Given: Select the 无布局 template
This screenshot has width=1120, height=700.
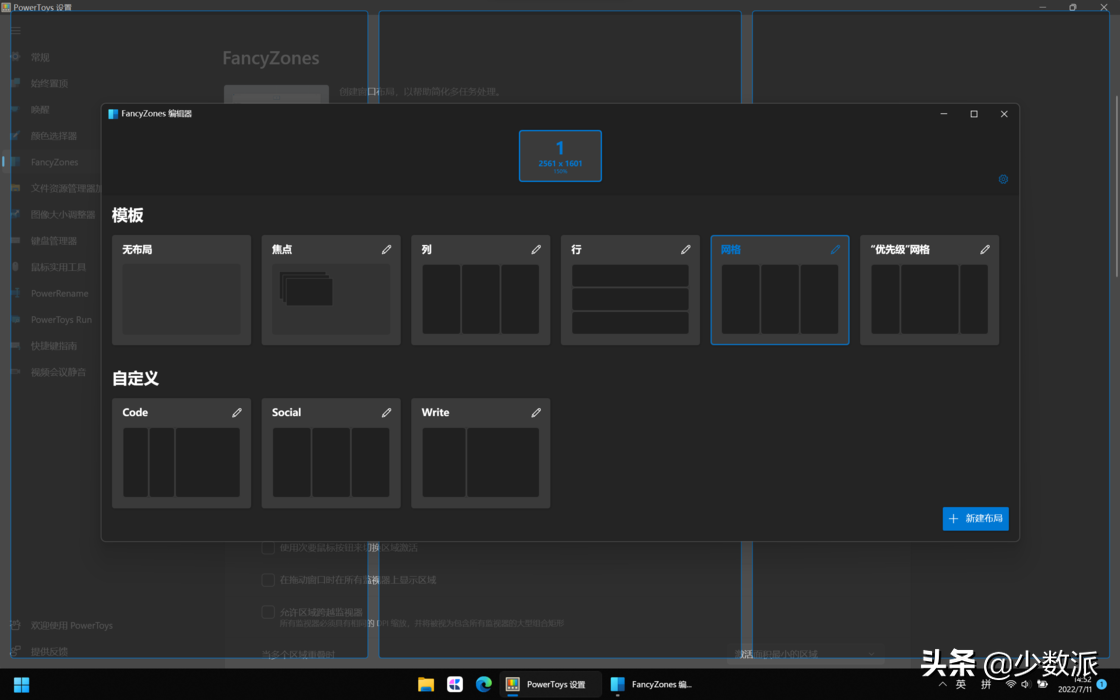Looking at the screenshot, I should click(181, 290).
